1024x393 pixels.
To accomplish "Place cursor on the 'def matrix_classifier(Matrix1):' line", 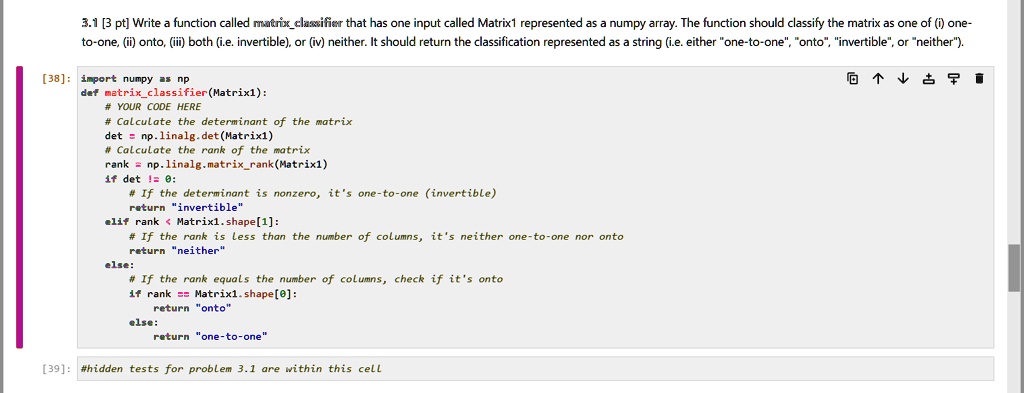I will coord(174,93).
